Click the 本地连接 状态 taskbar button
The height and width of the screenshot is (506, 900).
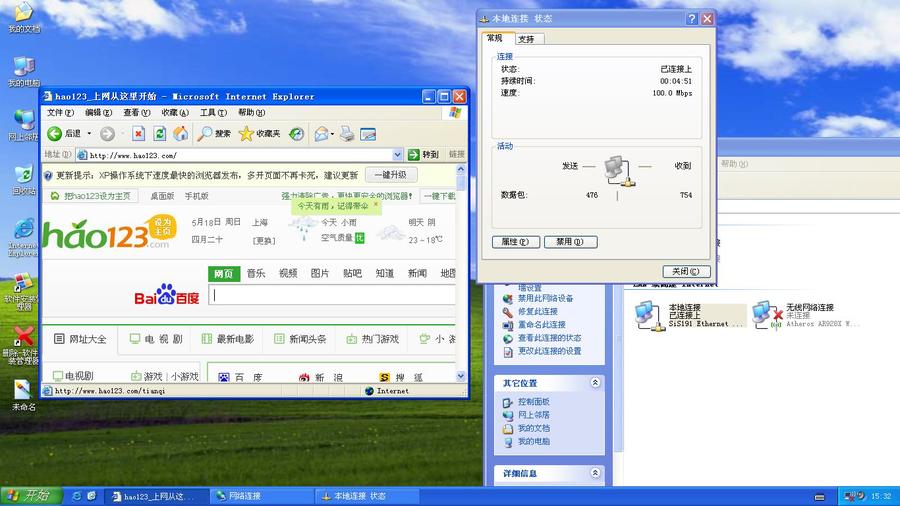pyautogui.click(x=367, y=496)
